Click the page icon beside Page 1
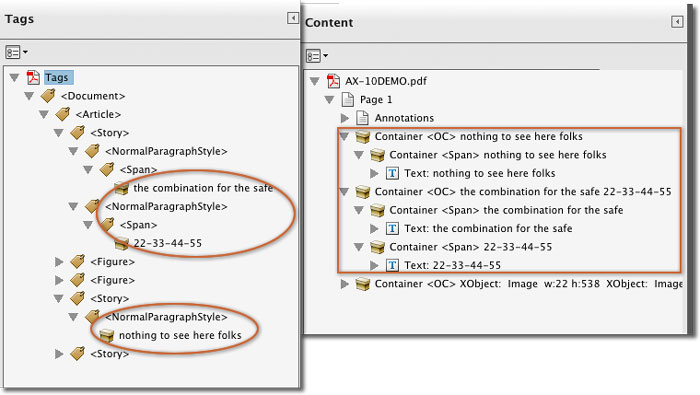The image size is (700, 395). pos(348,100)
